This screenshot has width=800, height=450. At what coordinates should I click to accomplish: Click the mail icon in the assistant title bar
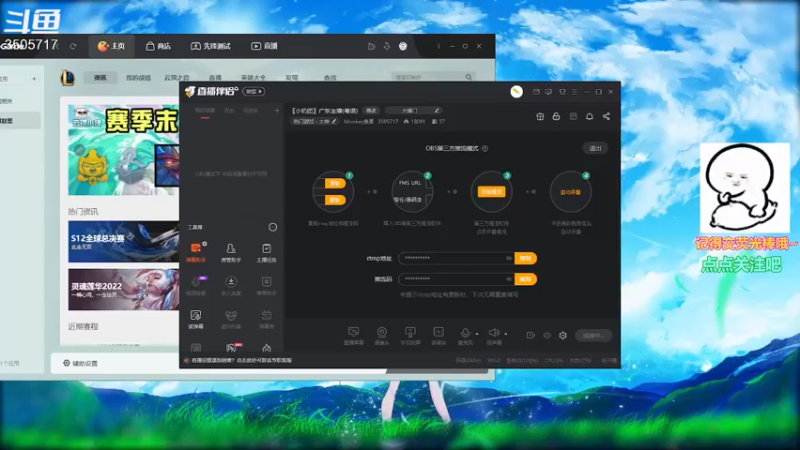pos(536,92)
